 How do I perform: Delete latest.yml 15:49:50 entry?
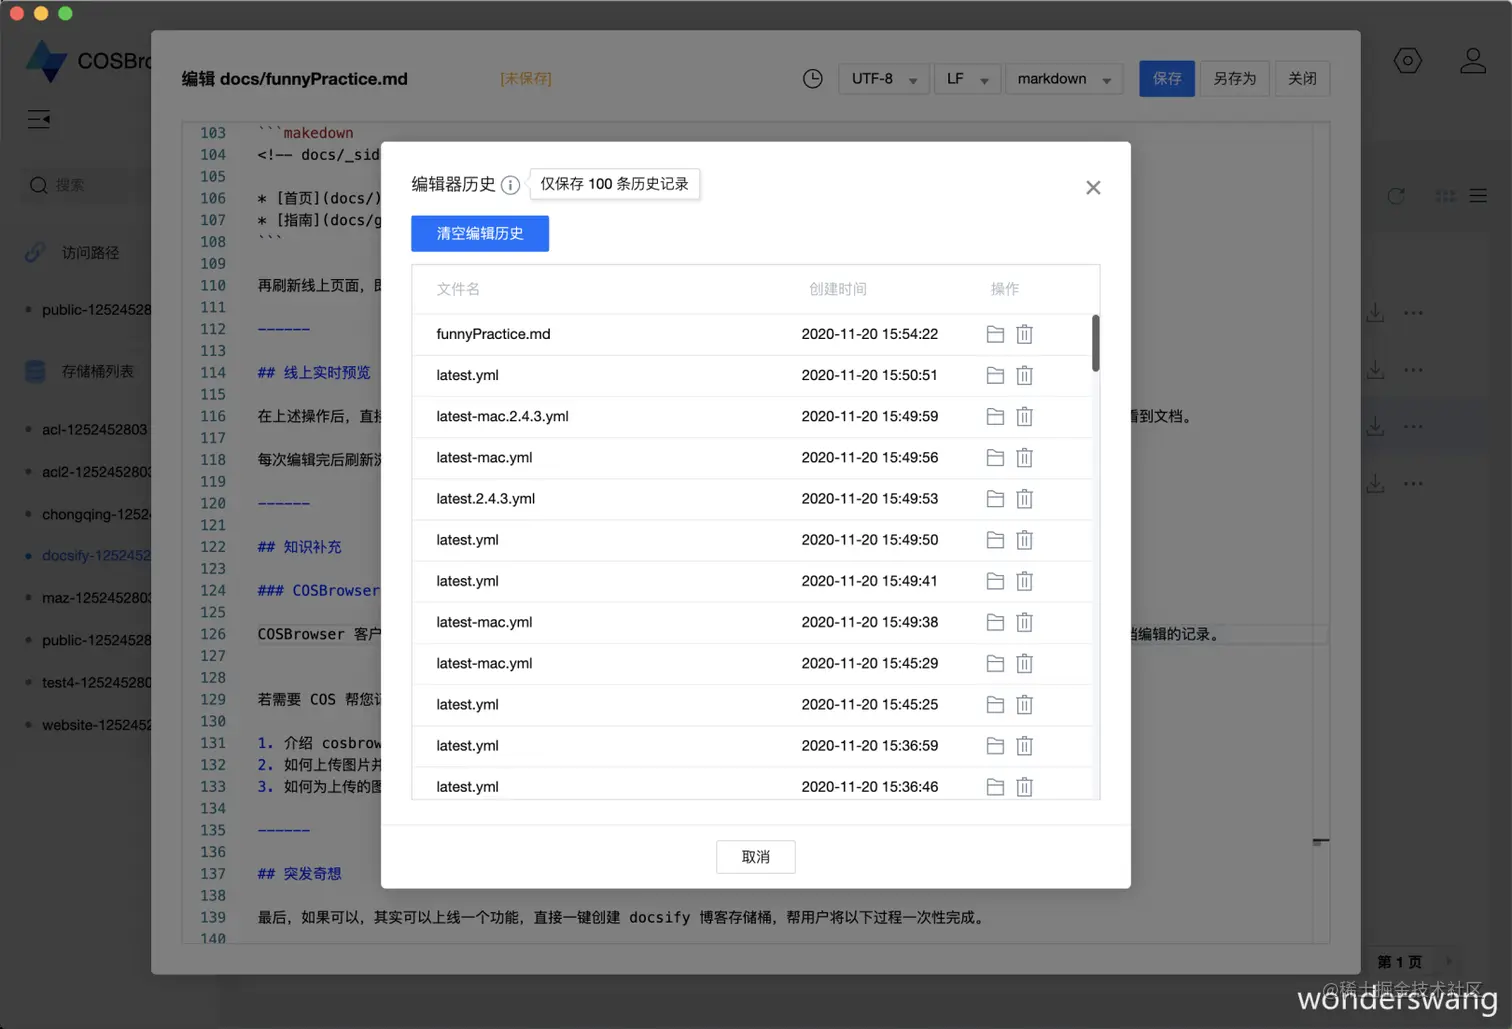click(x=1024, y=540)
